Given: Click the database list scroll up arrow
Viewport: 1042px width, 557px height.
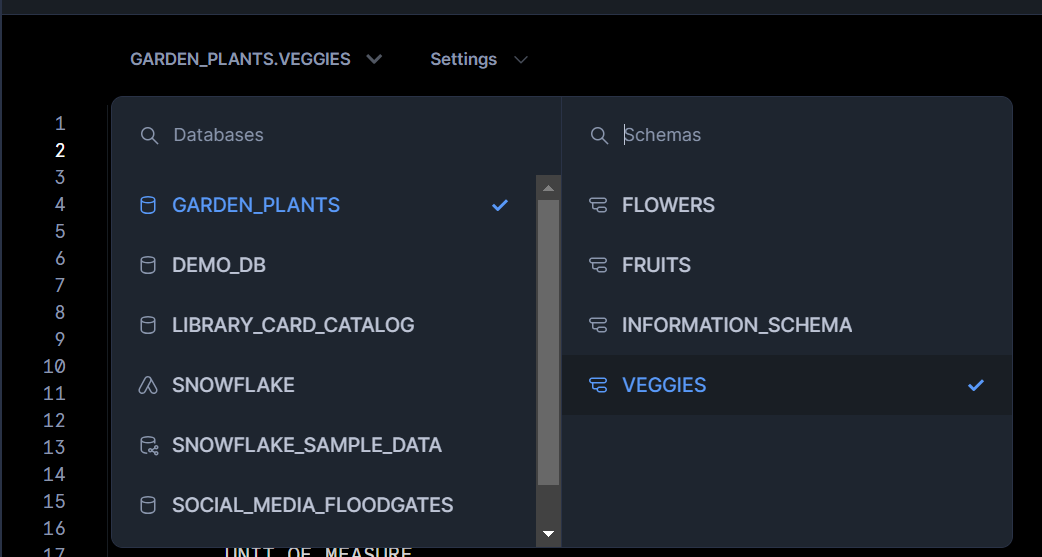Looking at the screenshot, I should pyautogui.click(x=548, y=189).
